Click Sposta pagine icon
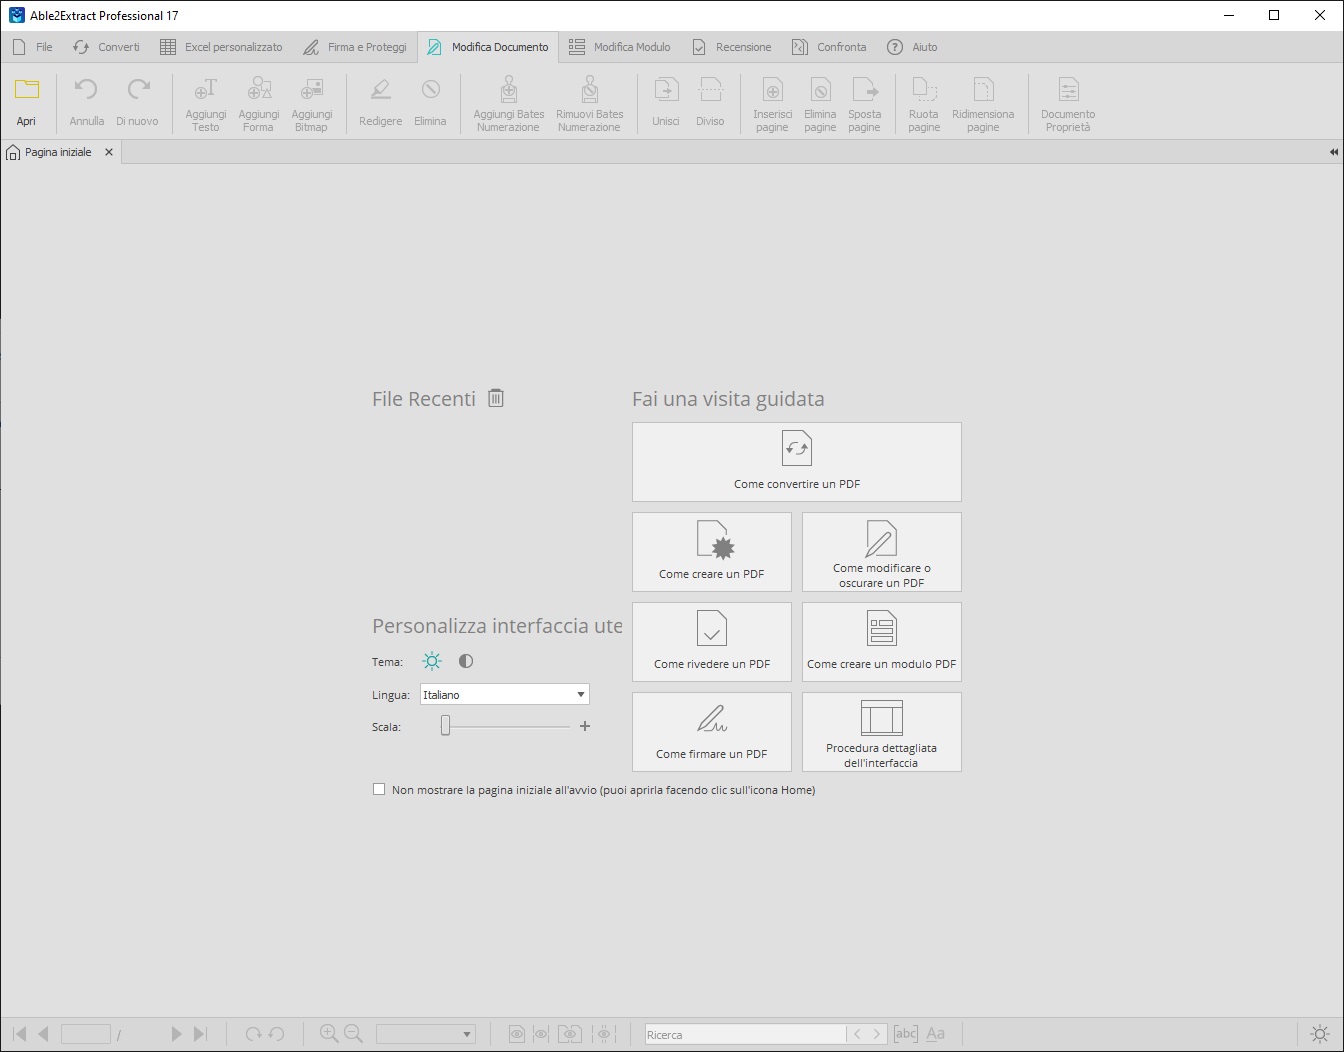 pyautogui.click(x=865, y=90)
